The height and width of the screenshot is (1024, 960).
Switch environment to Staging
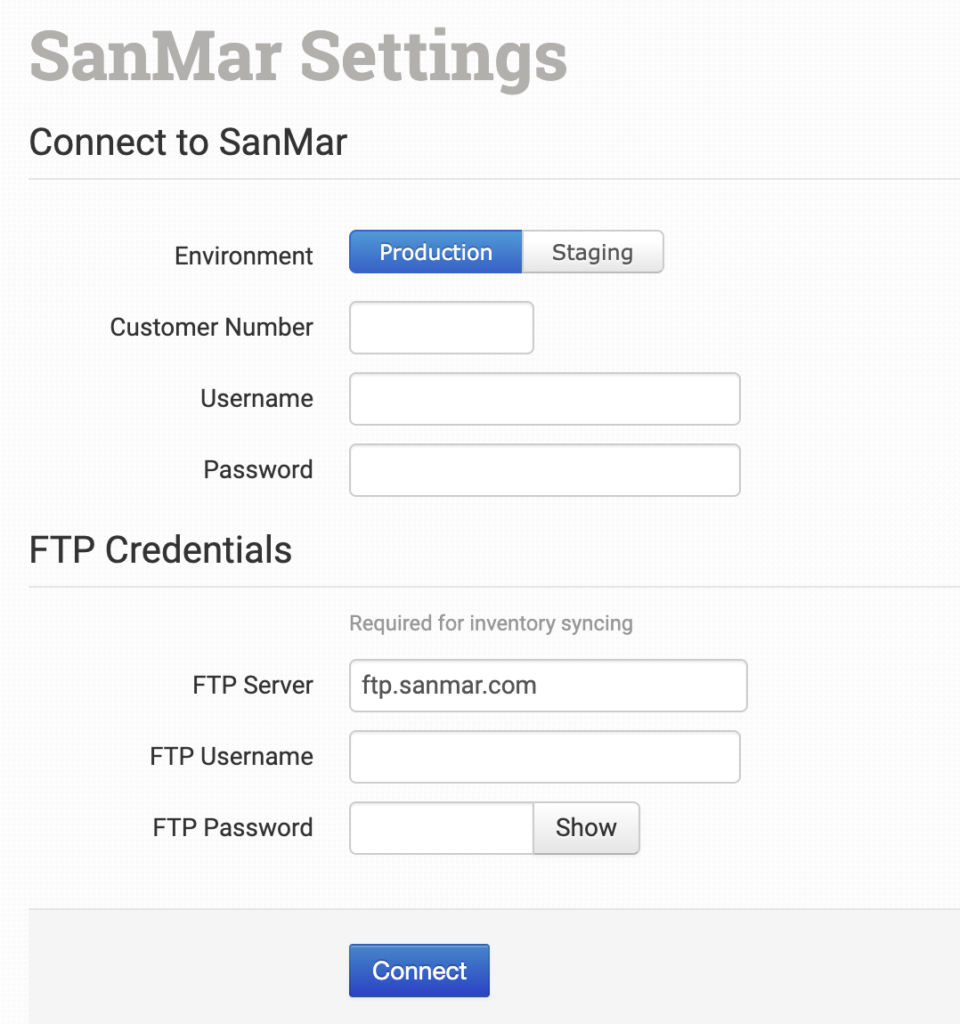[x=592, y=252]
